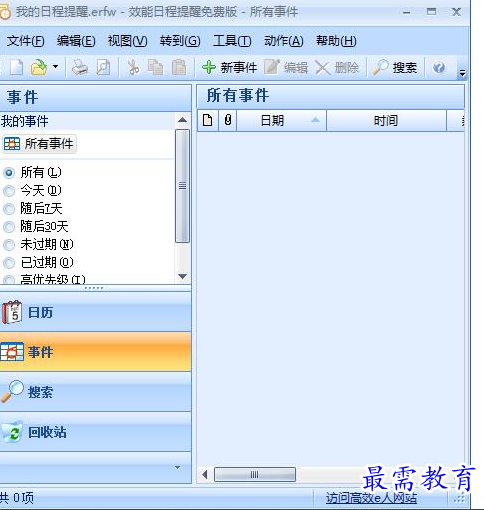Click the New file toolbar icon
Image resolution: width=484 pixels, height=510 pixels.
(x=16, y=67)
